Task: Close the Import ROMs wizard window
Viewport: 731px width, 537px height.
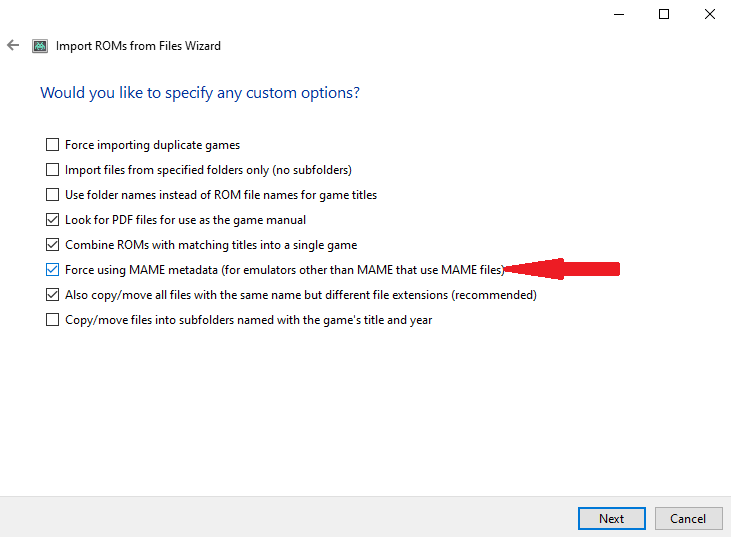Action: pos(710,14)
